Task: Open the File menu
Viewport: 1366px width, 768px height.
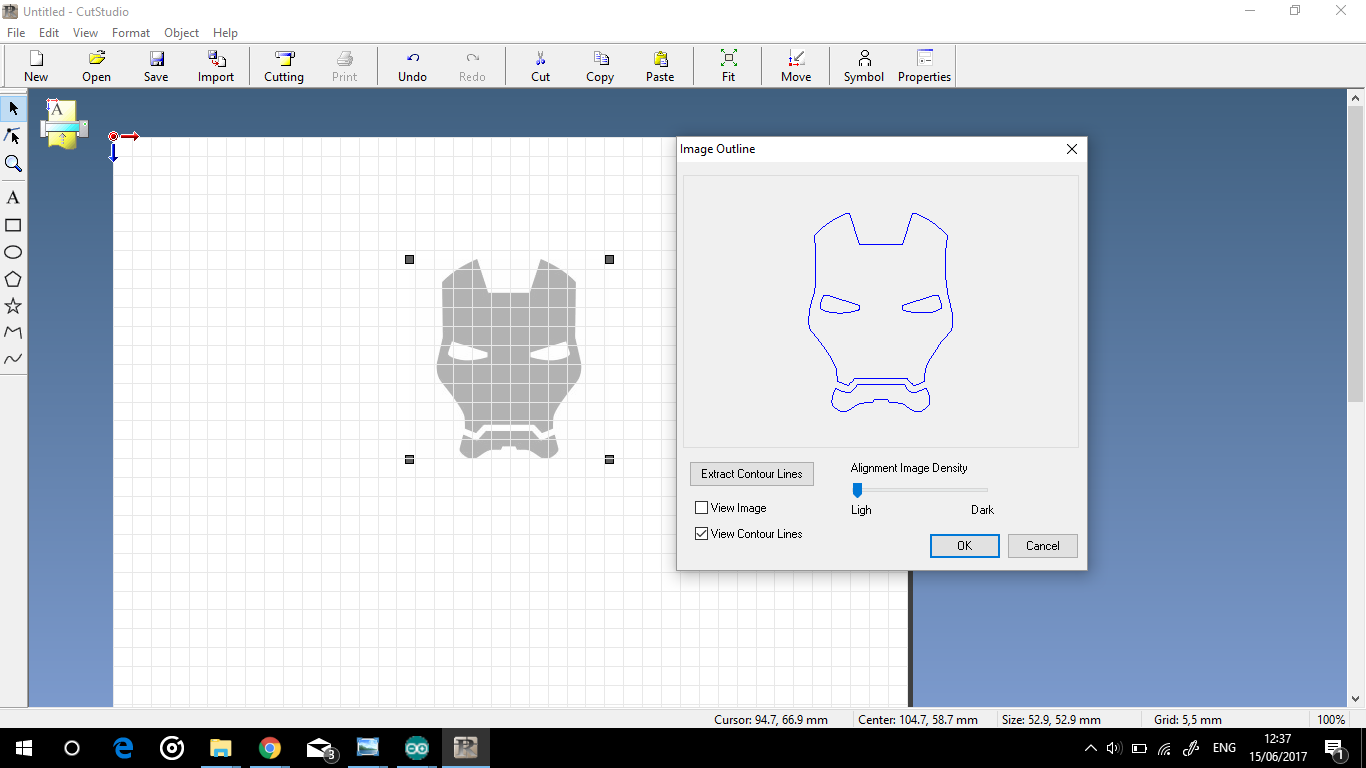Action: (x=16, y=33)
